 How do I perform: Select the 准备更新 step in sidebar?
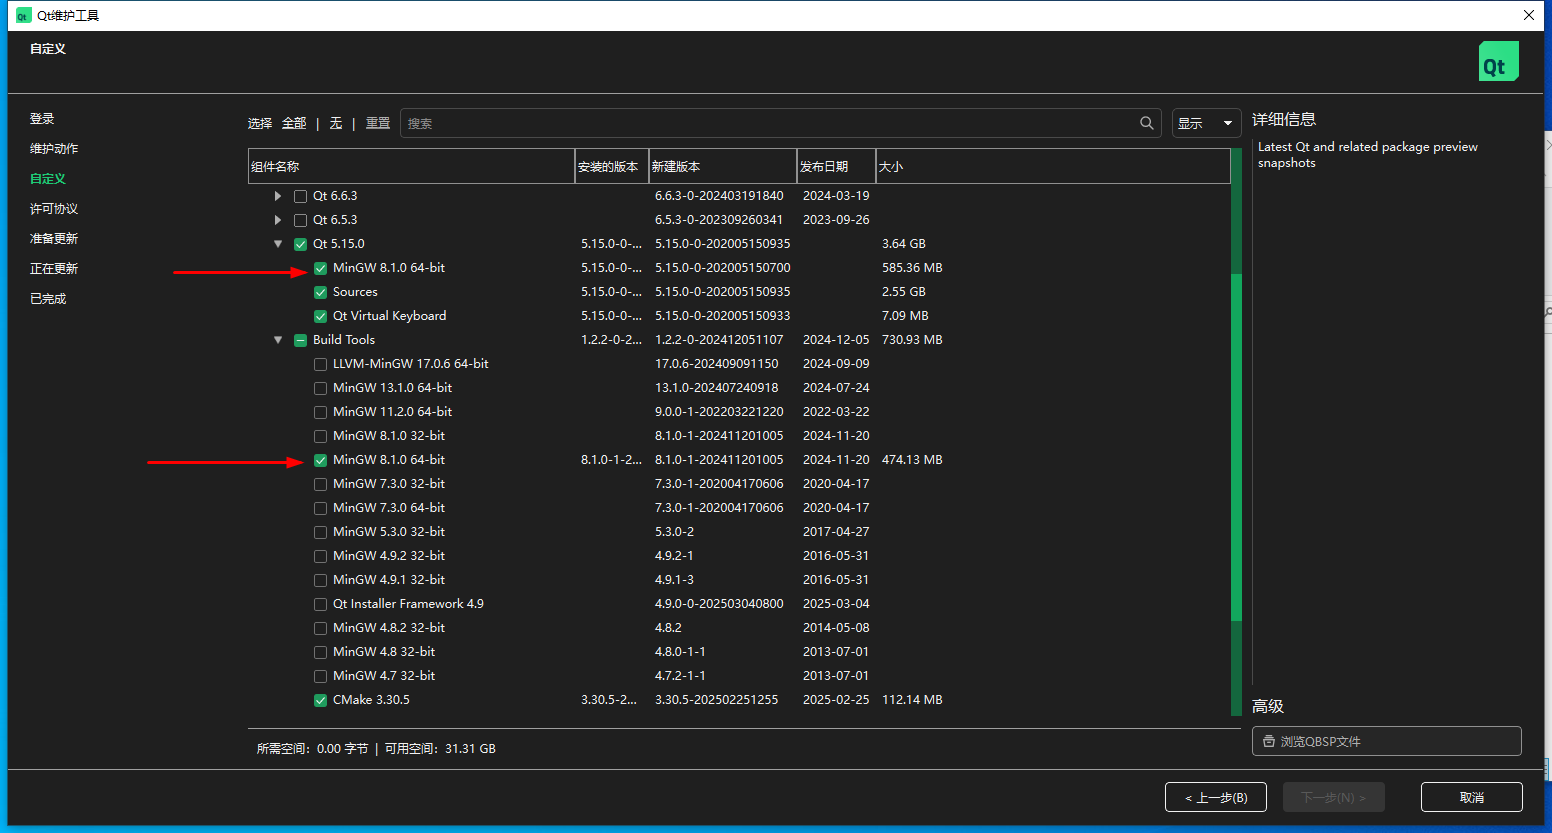point(54,238)
